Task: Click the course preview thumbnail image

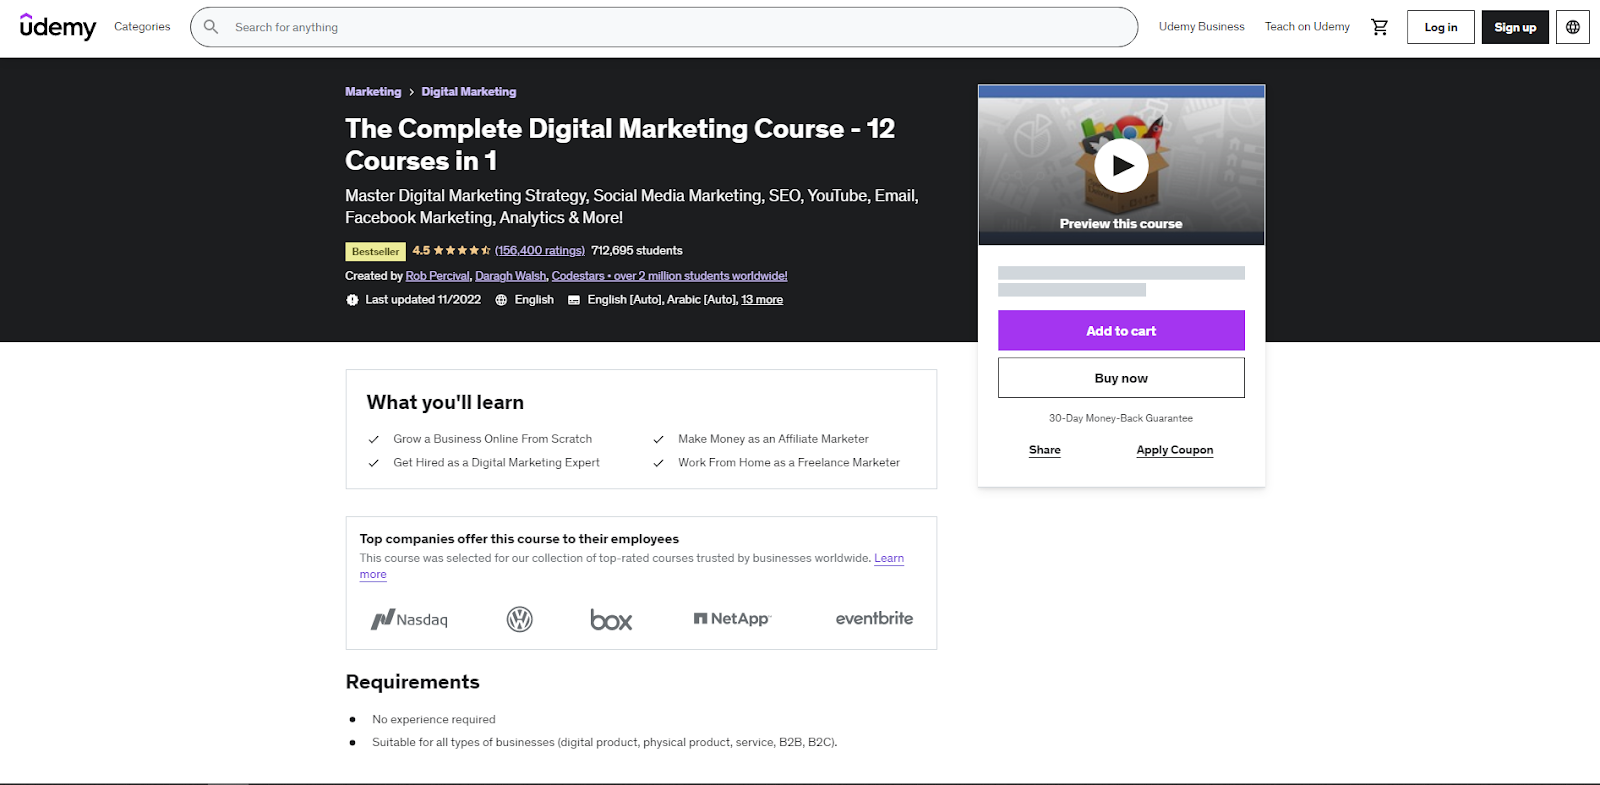Action: pos(1121,165)
